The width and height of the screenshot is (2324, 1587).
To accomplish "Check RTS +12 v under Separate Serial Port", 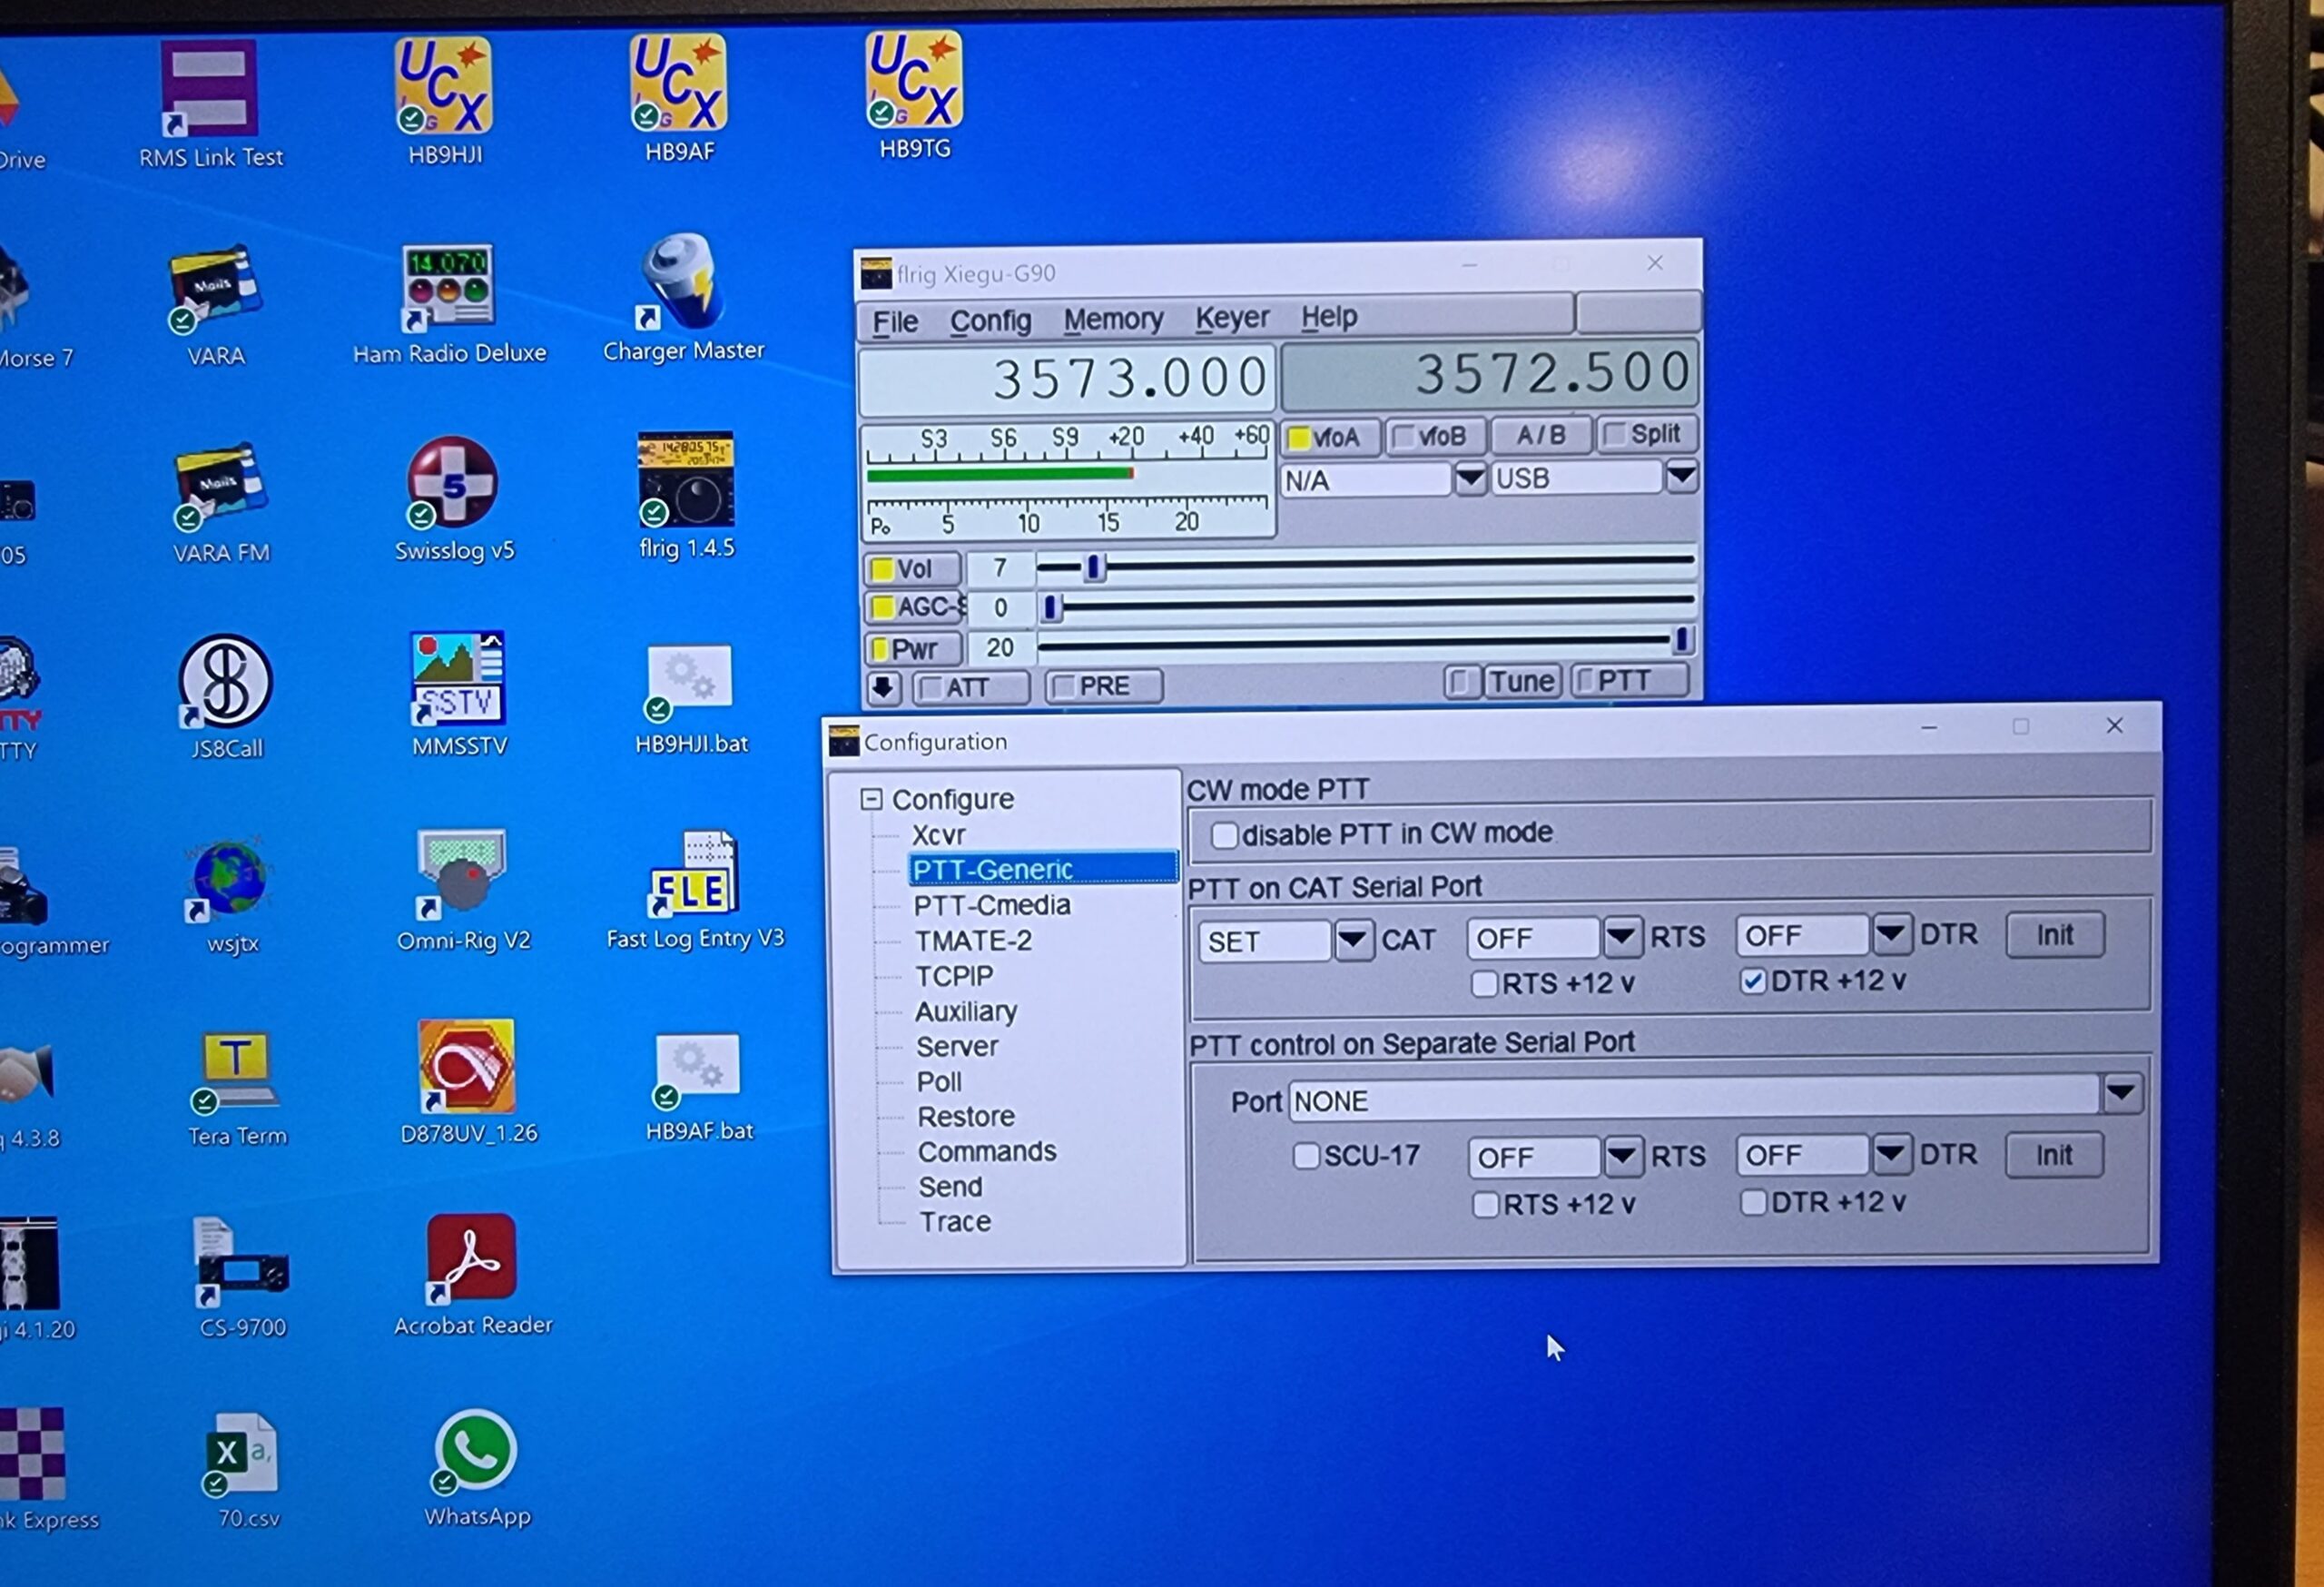I will (1485, 1205).
